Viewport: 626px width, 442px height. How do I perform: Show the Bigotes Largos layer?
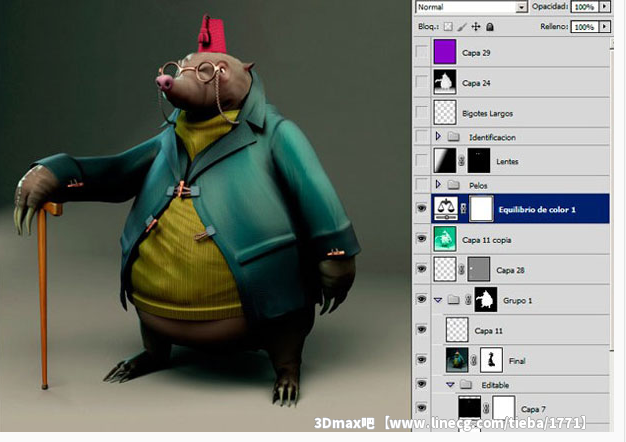coord(422,112)
